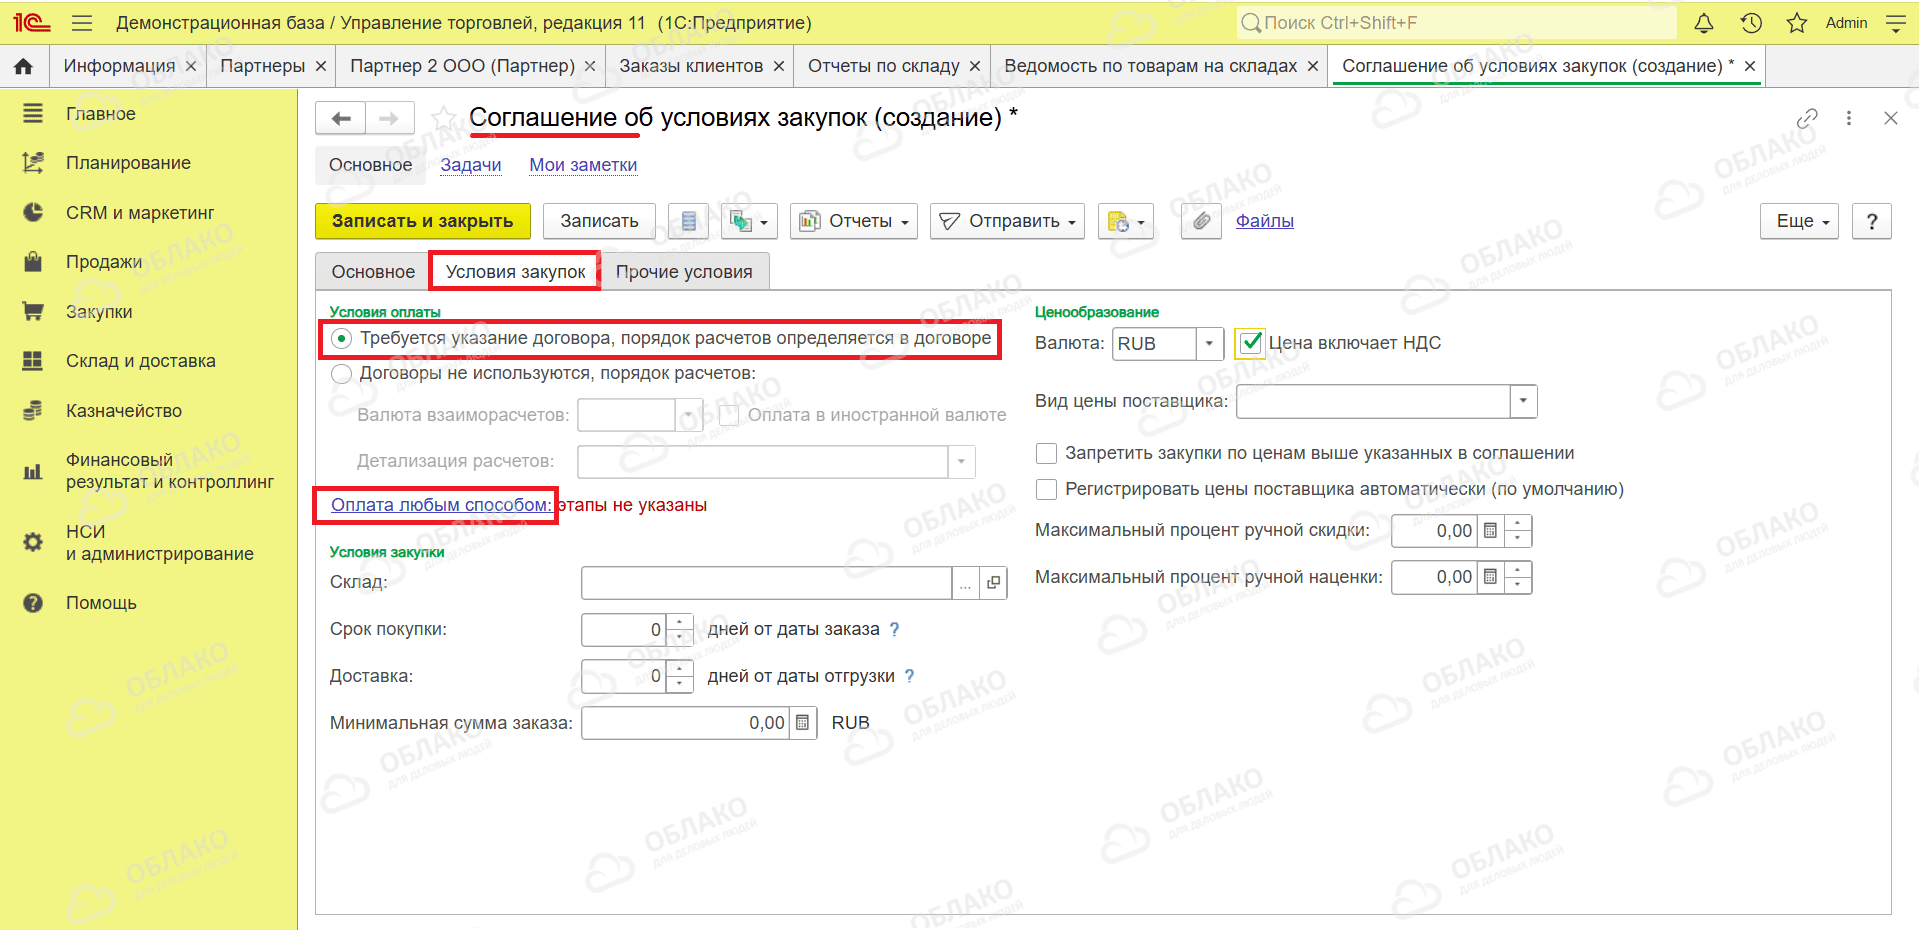Expand the Вид цены поставщика dropdown
The height and width of the screenshot is (930, 1919).
(x=1523, y=402)
